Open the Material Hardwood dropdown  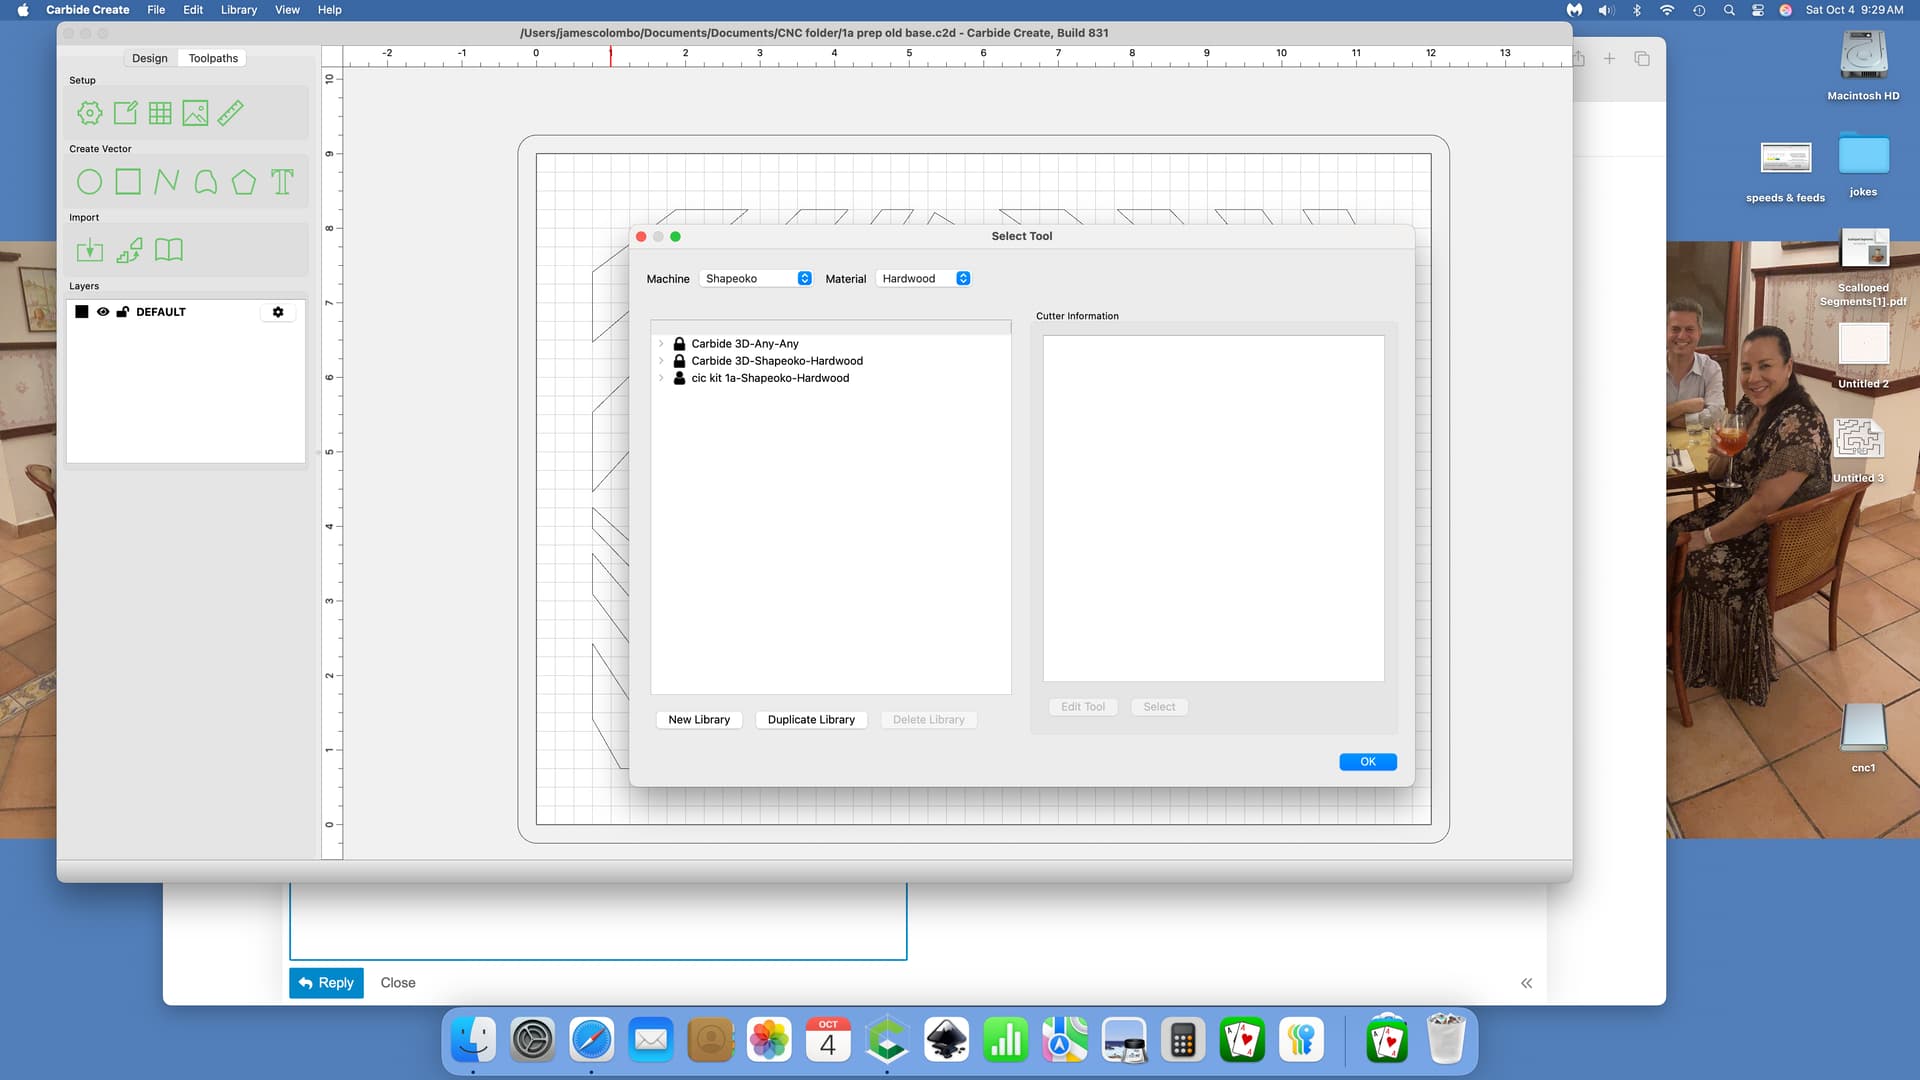pyautogui.click(x=925, y=279)
